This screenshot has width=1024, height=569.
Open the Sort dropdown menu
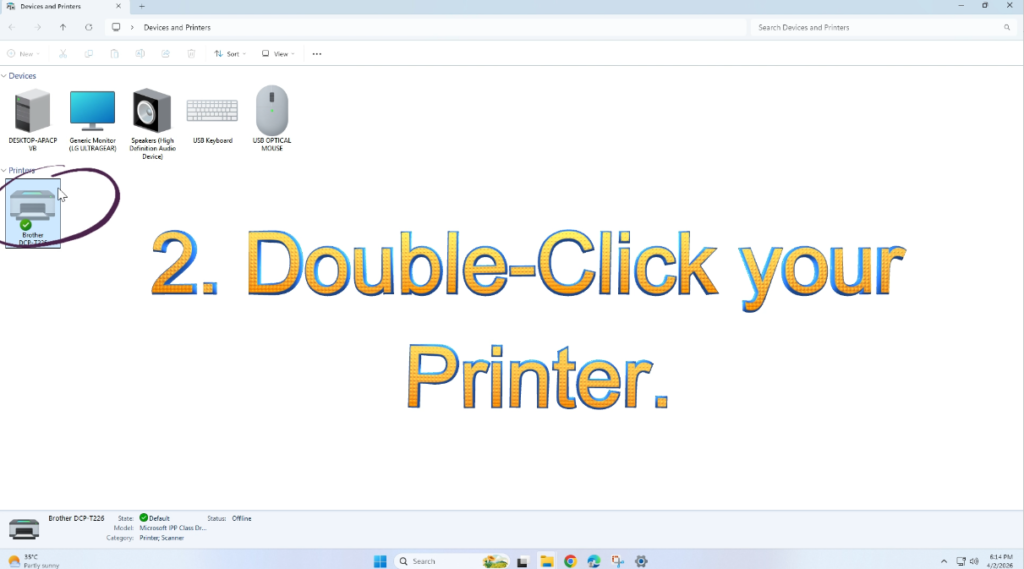click(230, 54)
